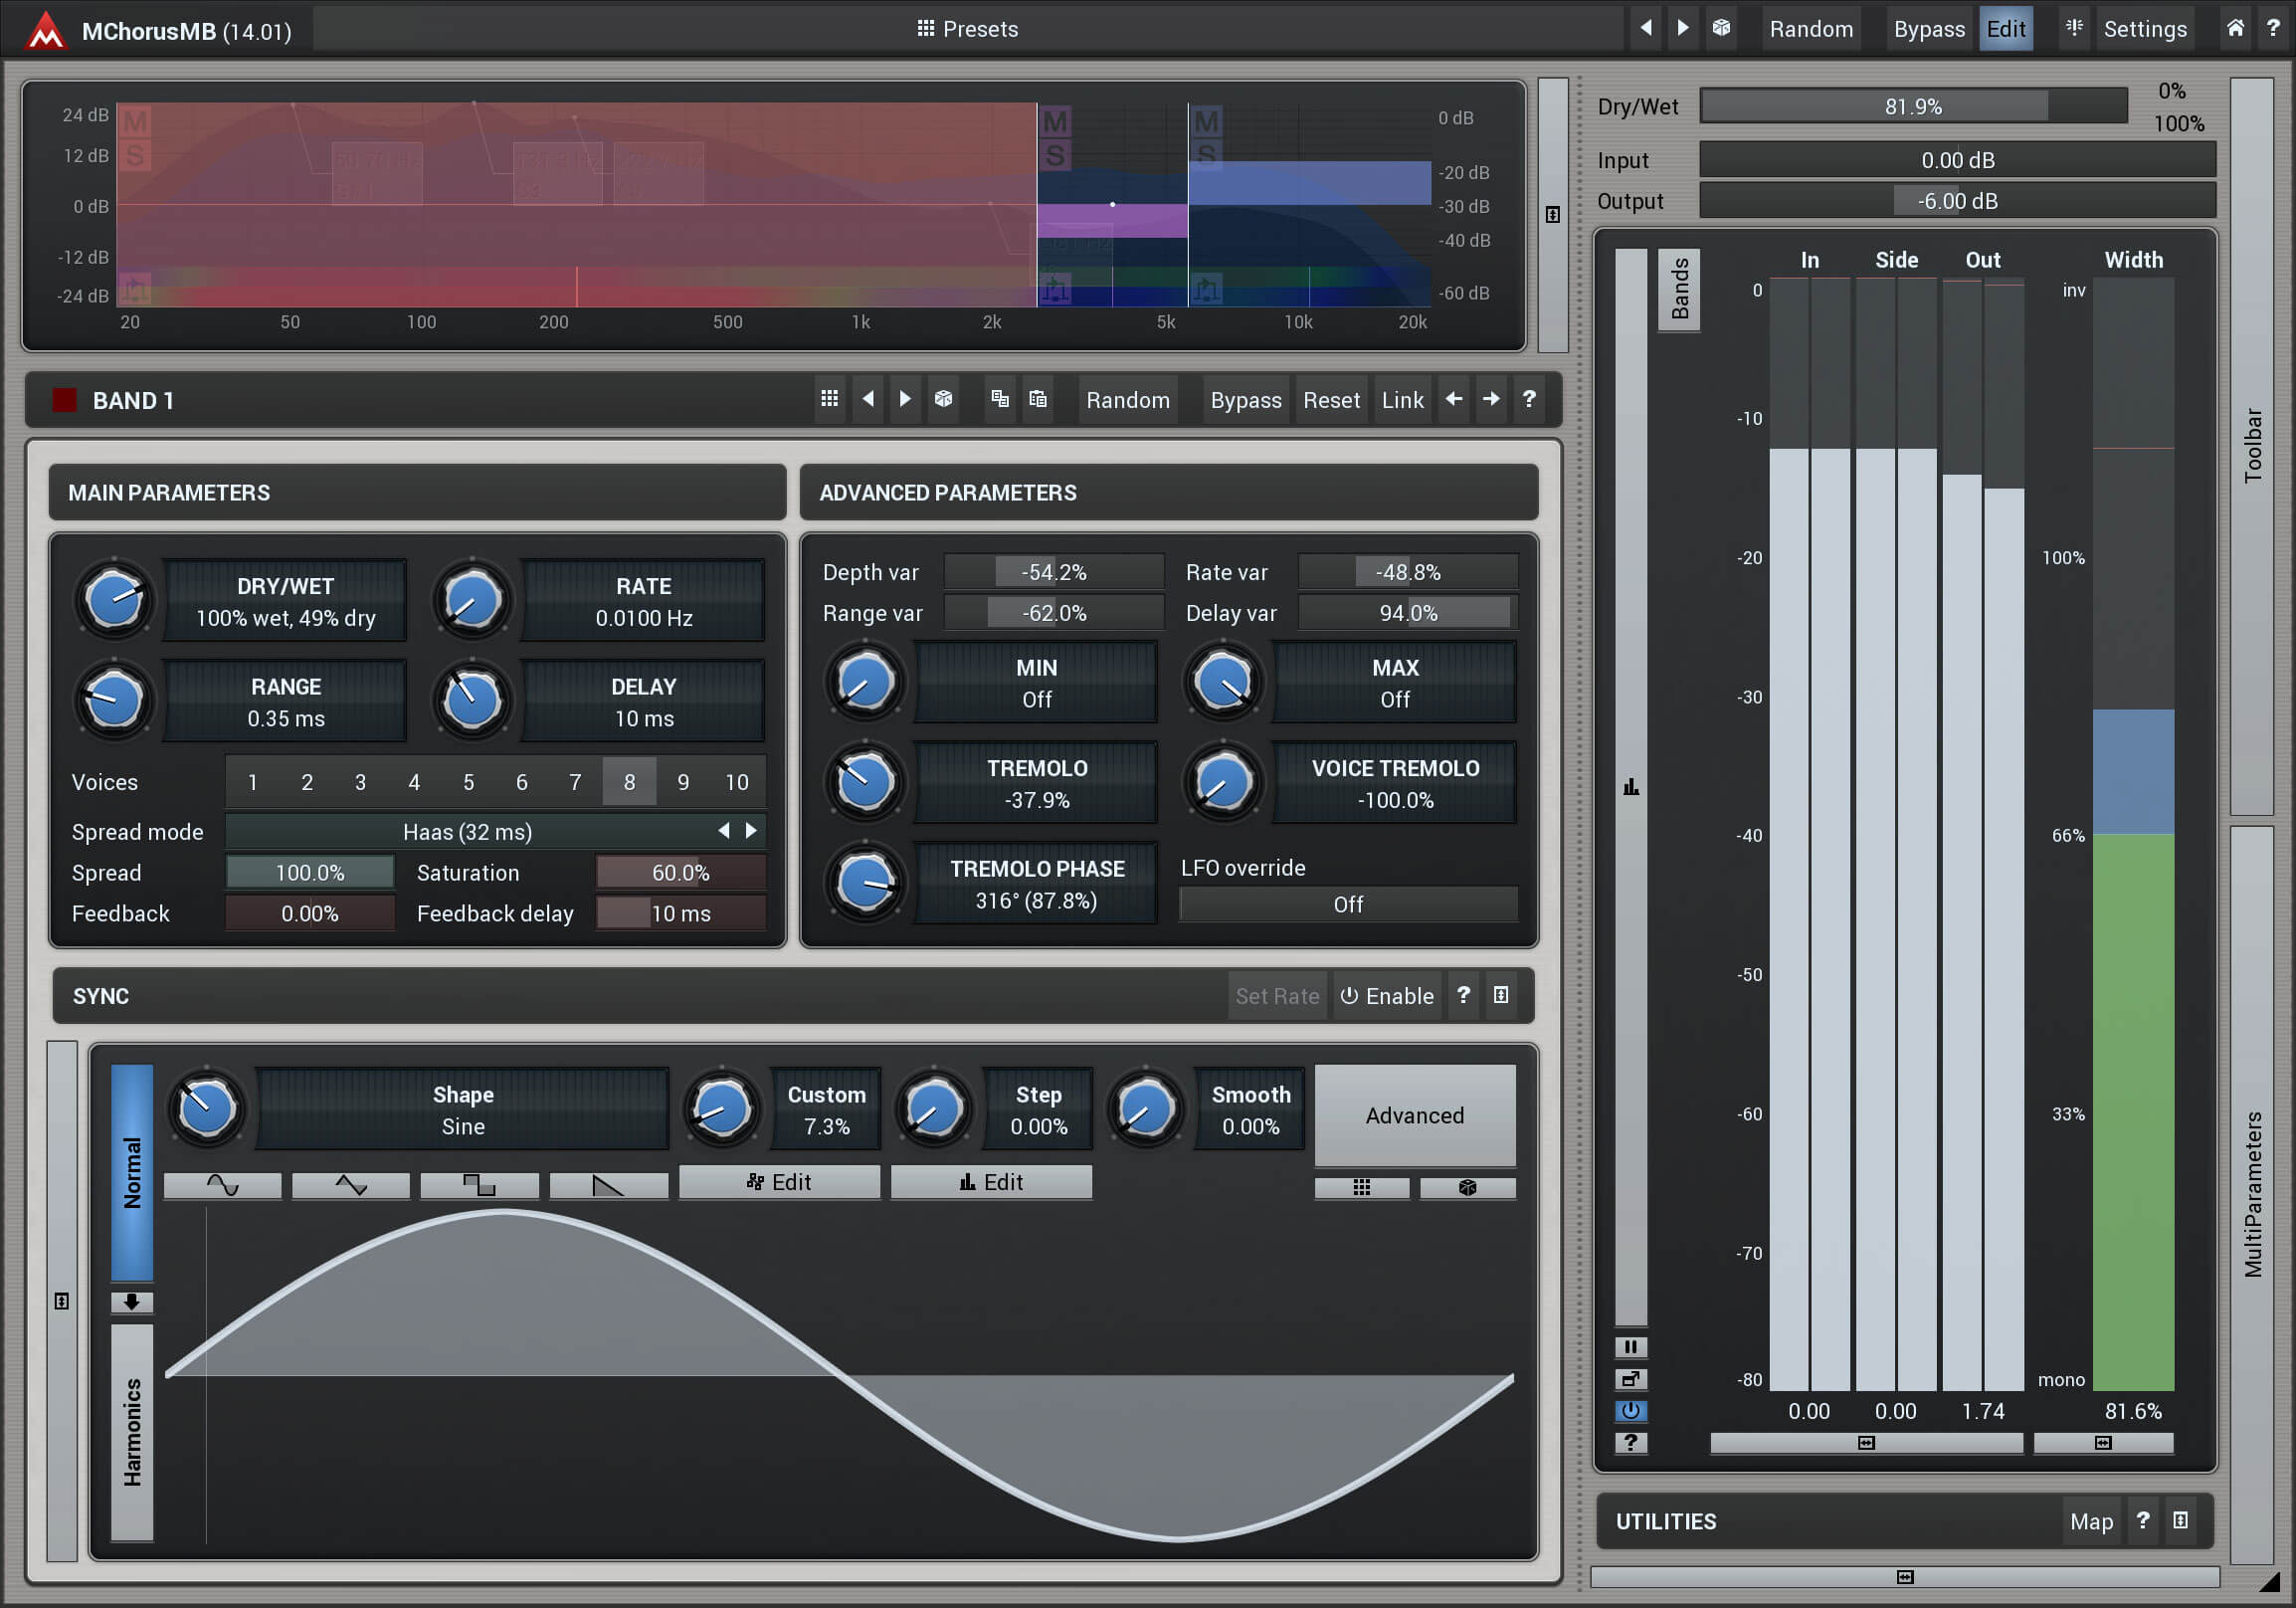Click the Band 1 Link button
2296x1608 pixels.
[x=1402, y=400]
